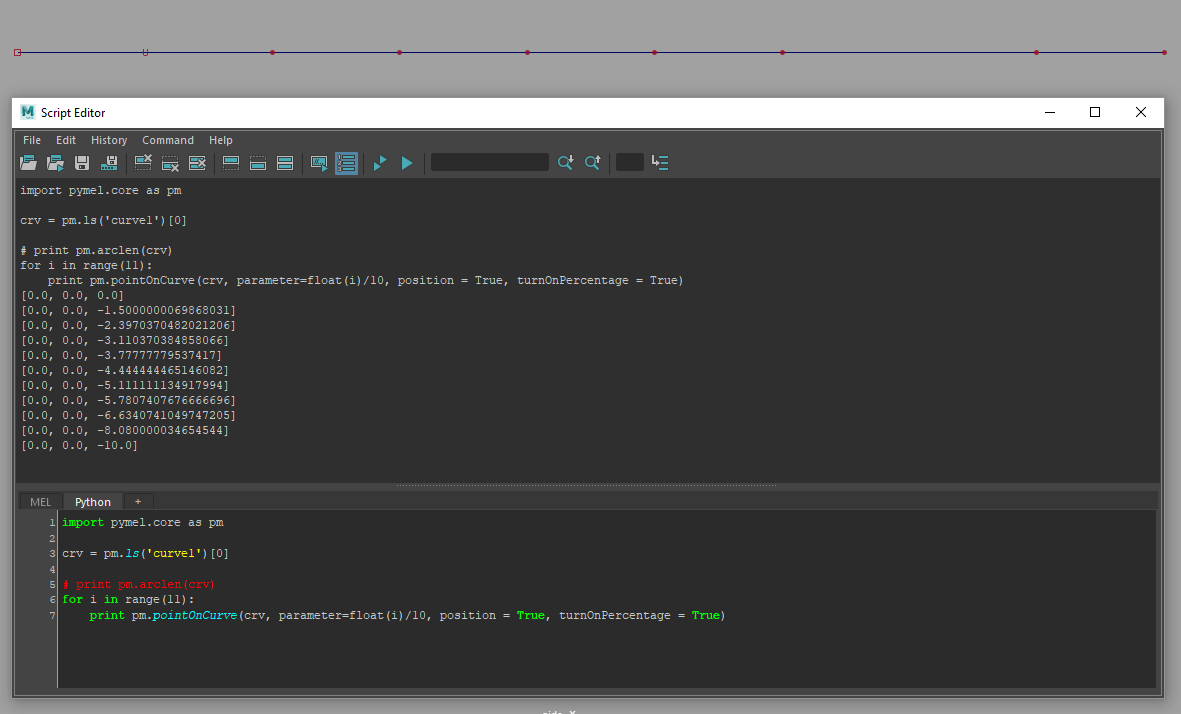Image resolution: width=1181 pixels, height=714 pixels.
Task: Open the Command menu
Action: [168, 140]
